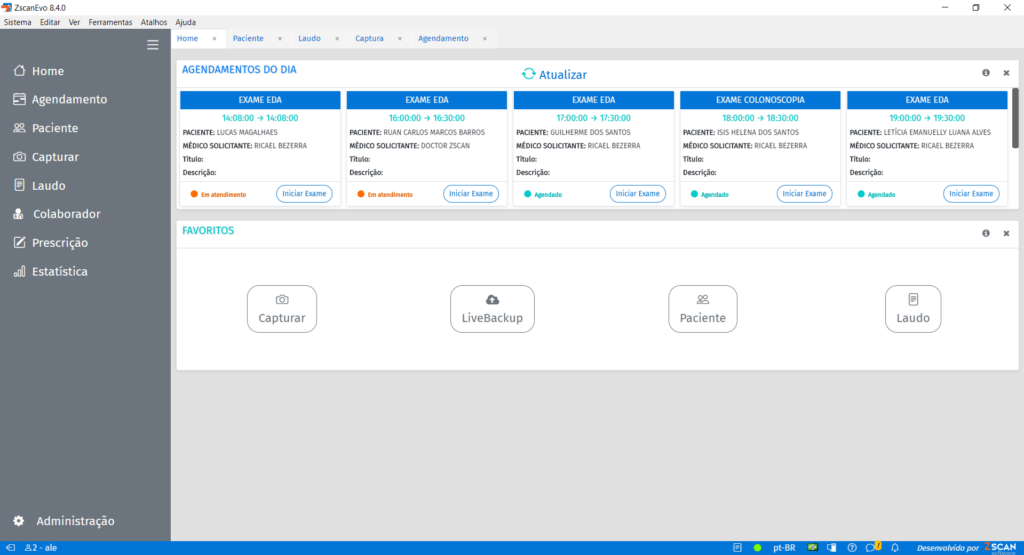Open the Ferramentas menu
The width and height of the screenshot is (1024, 555).
110,22
